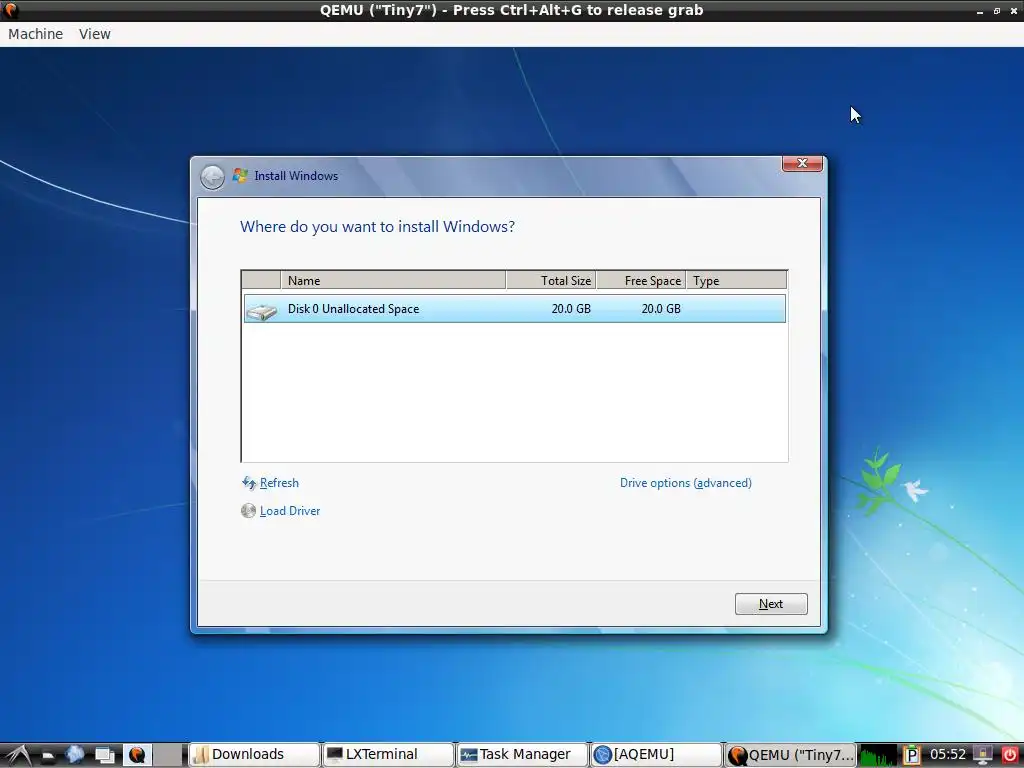Screen dimensions: 1024x768
Task: Click the Windows flag icon beside Install Windows
Action: 240,176
